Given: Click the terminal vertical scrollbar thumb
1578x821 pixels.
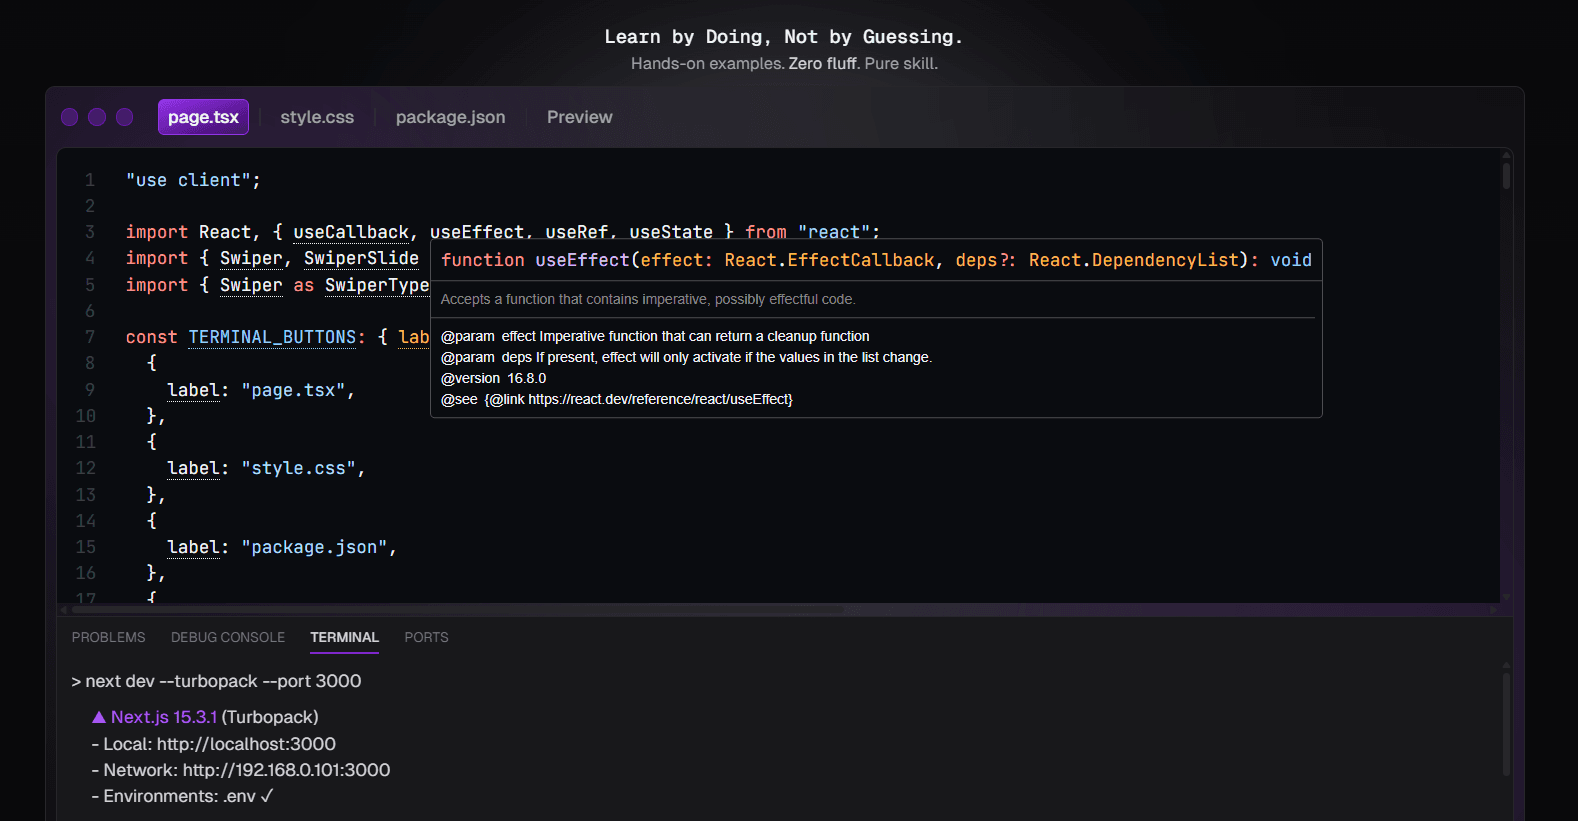Looking at the screenshot, I should [x=1506, y=723].
